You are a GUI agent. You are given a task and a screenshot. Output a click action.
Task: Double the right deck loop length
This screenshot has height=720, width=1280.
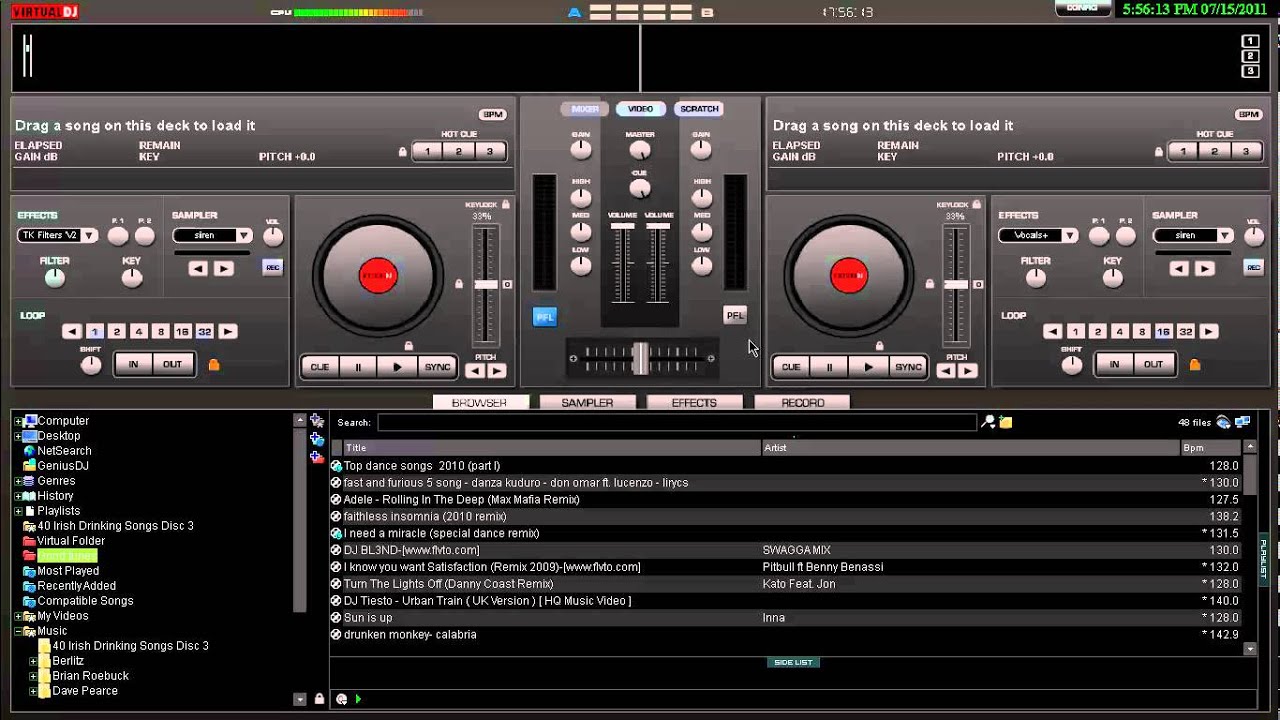tap(1209, 332)
